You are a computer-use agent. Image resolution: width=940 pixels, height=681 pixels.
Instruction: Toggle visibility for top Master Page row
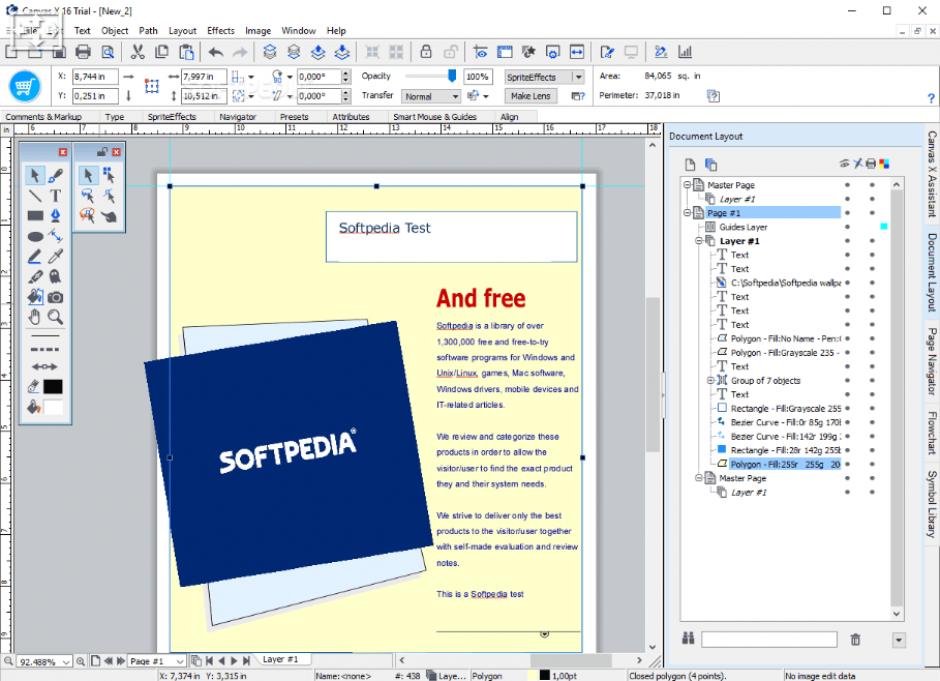coord(848,185)
